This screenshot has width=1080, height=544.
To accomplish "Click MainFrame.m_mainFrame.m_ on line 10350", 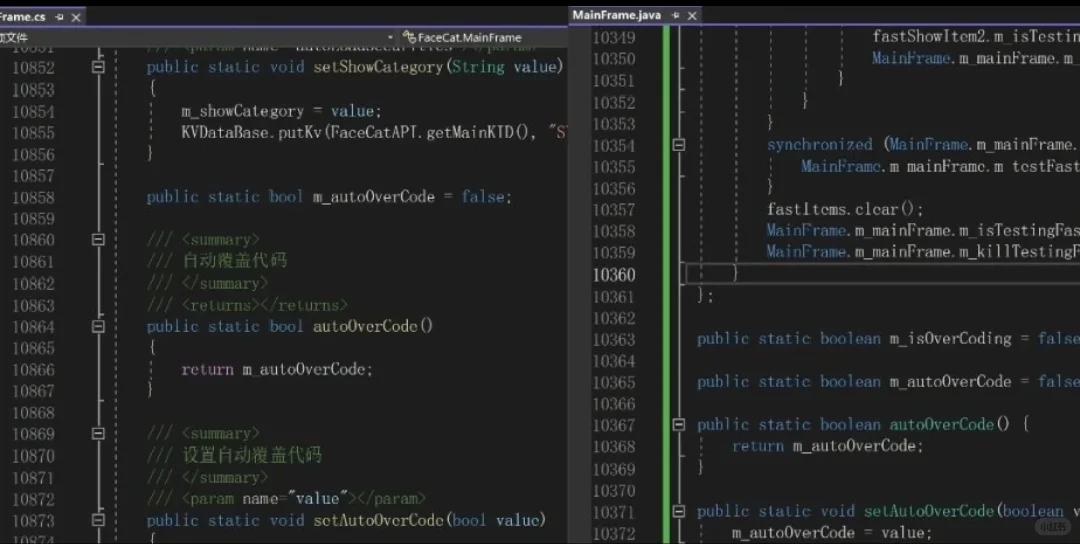I will coord(975,59).
